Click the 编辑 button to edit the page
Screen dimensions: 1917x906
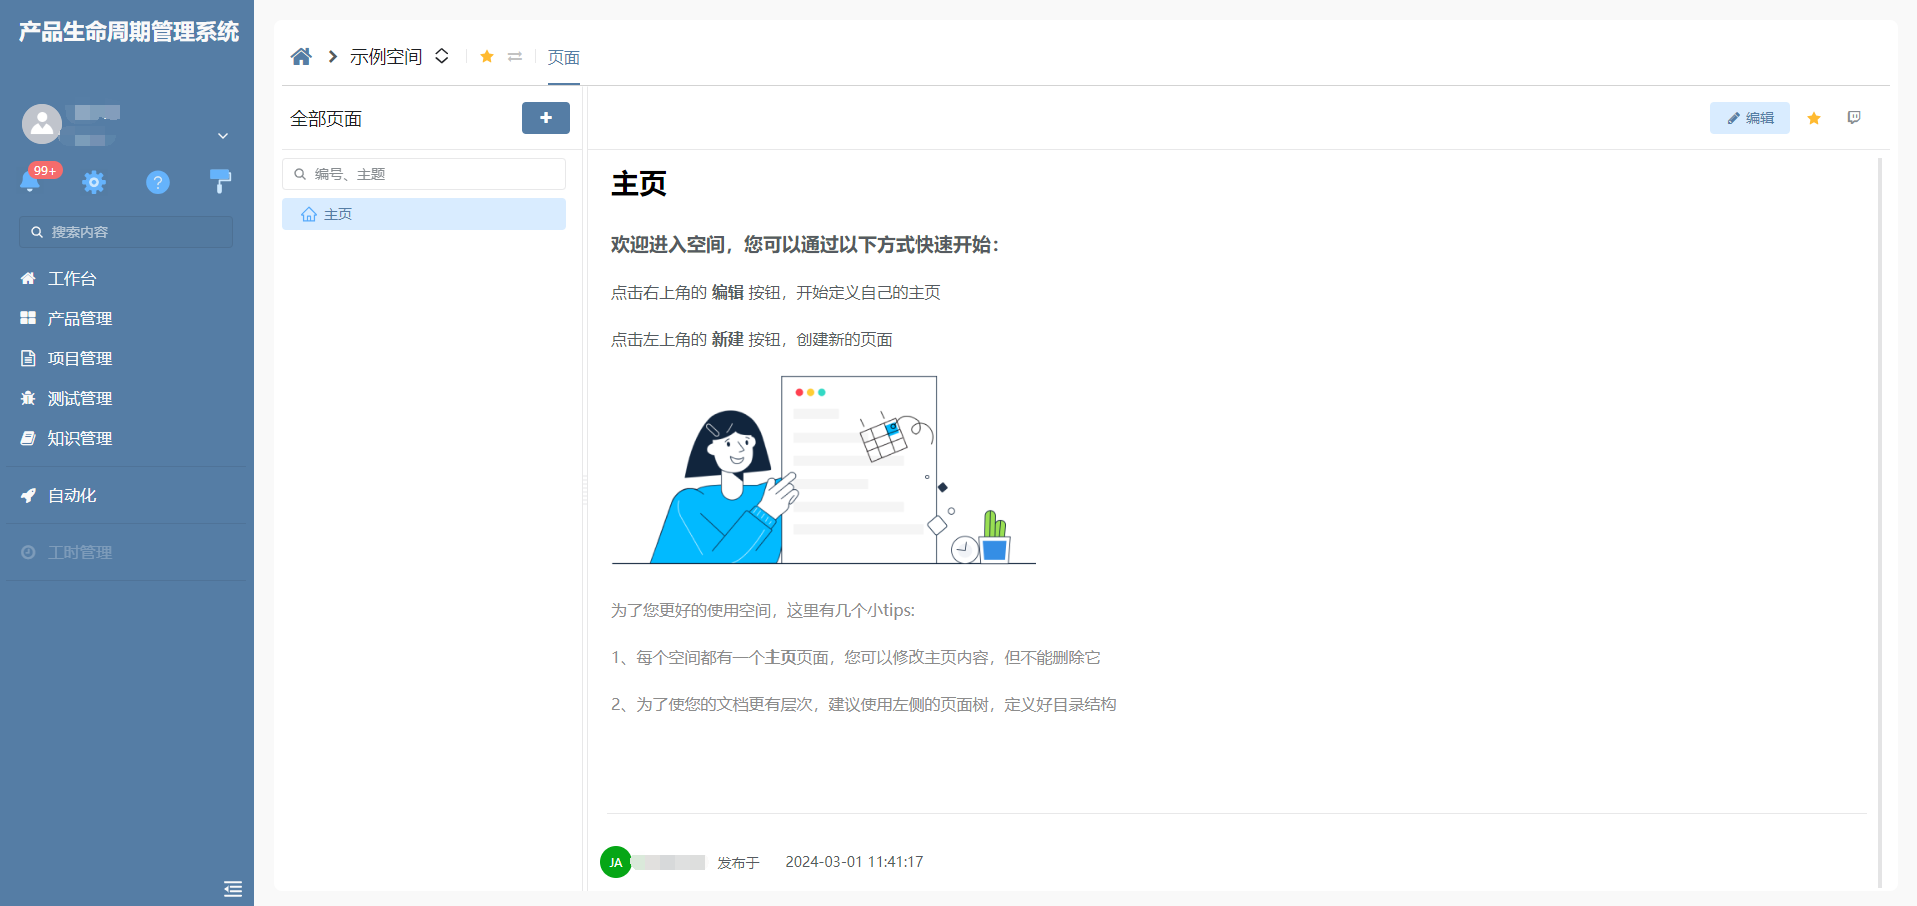tap(1749, 118)
